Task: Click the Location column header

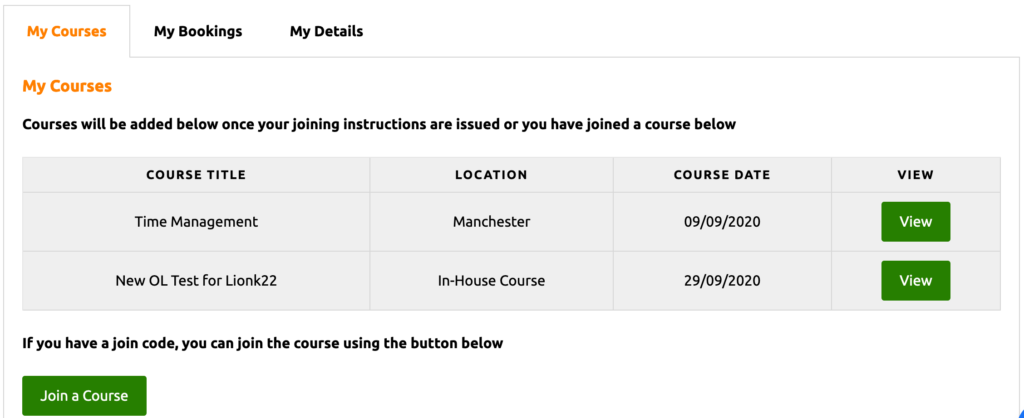Action: click(x=491, y=175)
